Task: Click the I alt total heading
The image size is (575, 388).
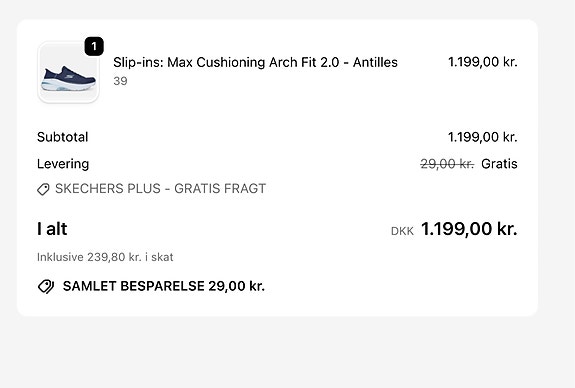Action: pos(52,229)
